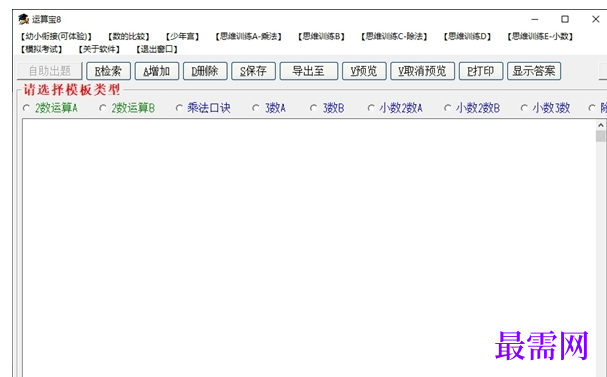Open the 【幼小衔接(可体验)】 menu
The height and width of the screenshot is (377, 607).
tap(56, 36)
